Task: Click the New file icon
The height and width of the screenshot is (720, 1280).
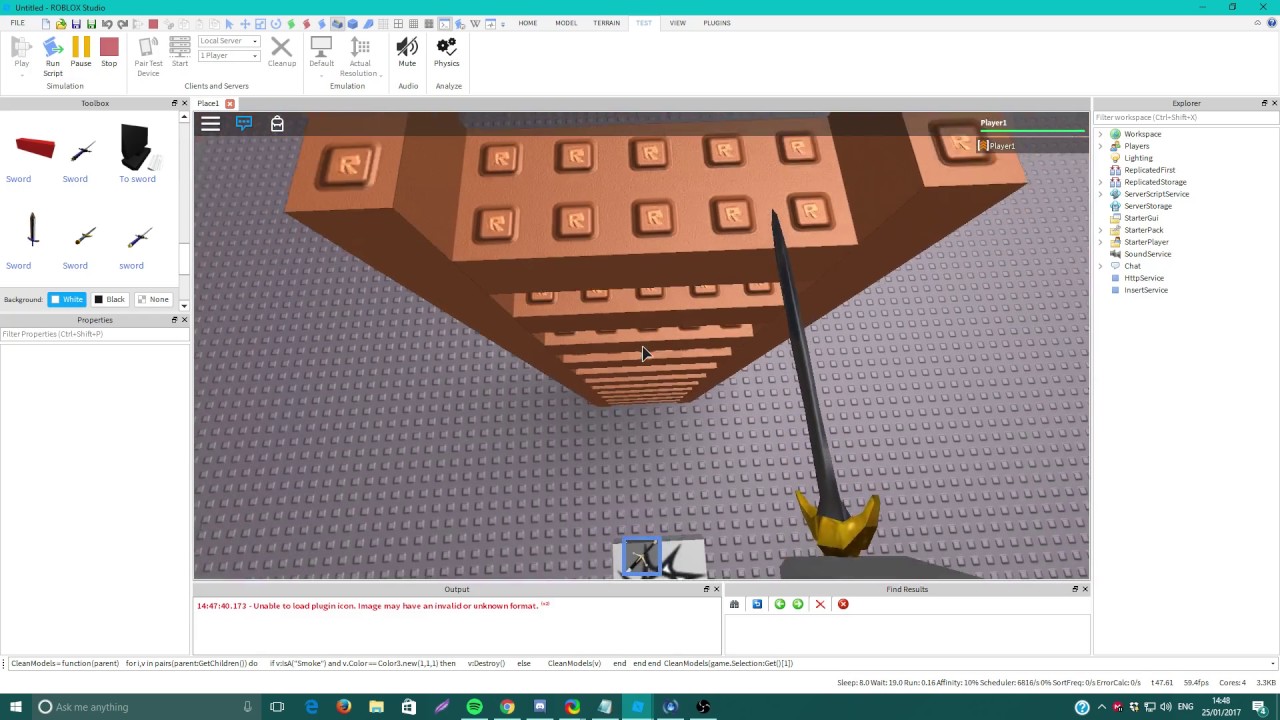Action: (x=46, y=24)
